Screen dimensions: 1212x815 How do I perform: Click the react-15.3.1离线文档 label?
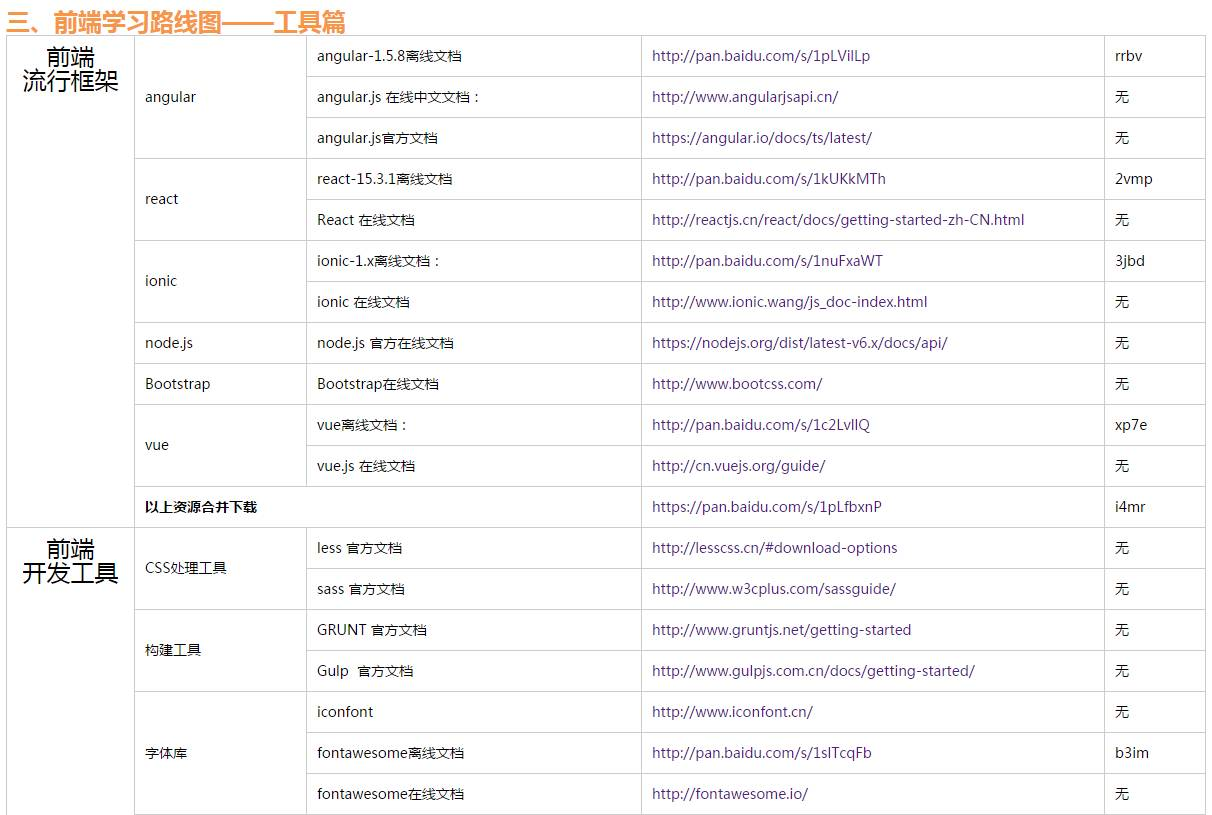tap(384, 179)
